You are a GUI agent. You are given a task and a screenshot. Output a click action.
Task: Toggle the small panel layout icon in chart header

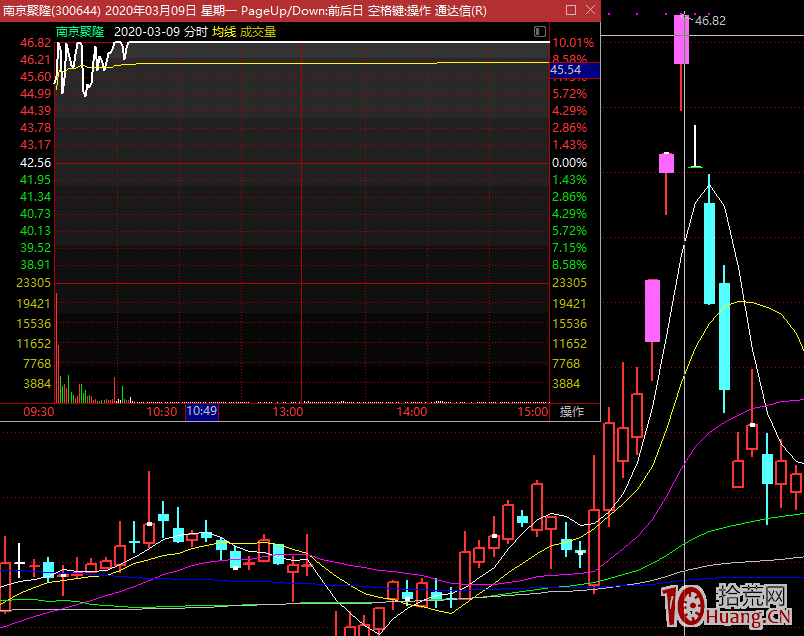pyautogui.click(x=541, y=32)
